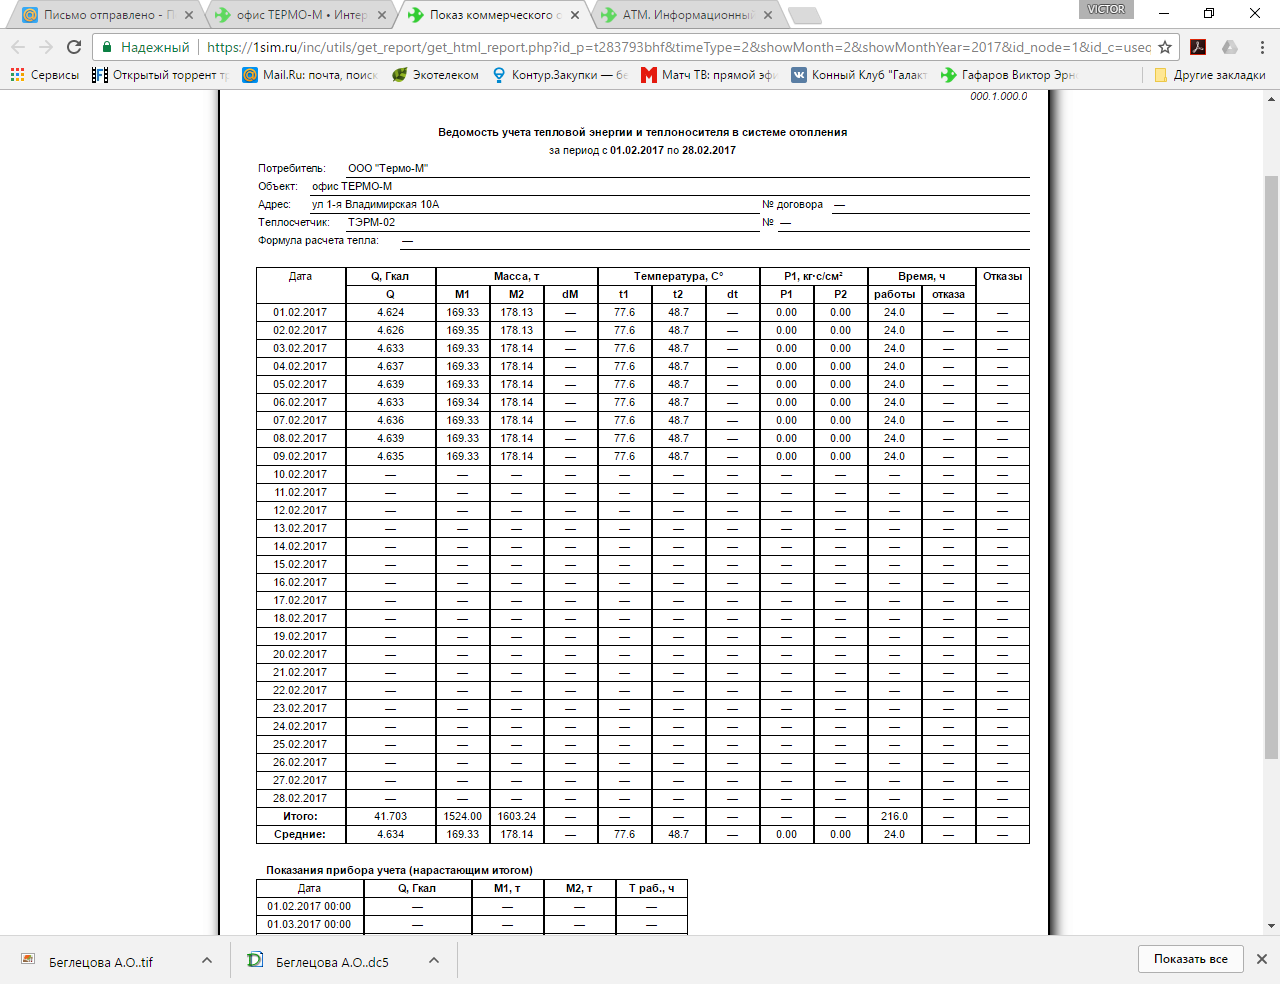Click the VICTOR profile button

pyautogui.click(x=1106, y=9)
